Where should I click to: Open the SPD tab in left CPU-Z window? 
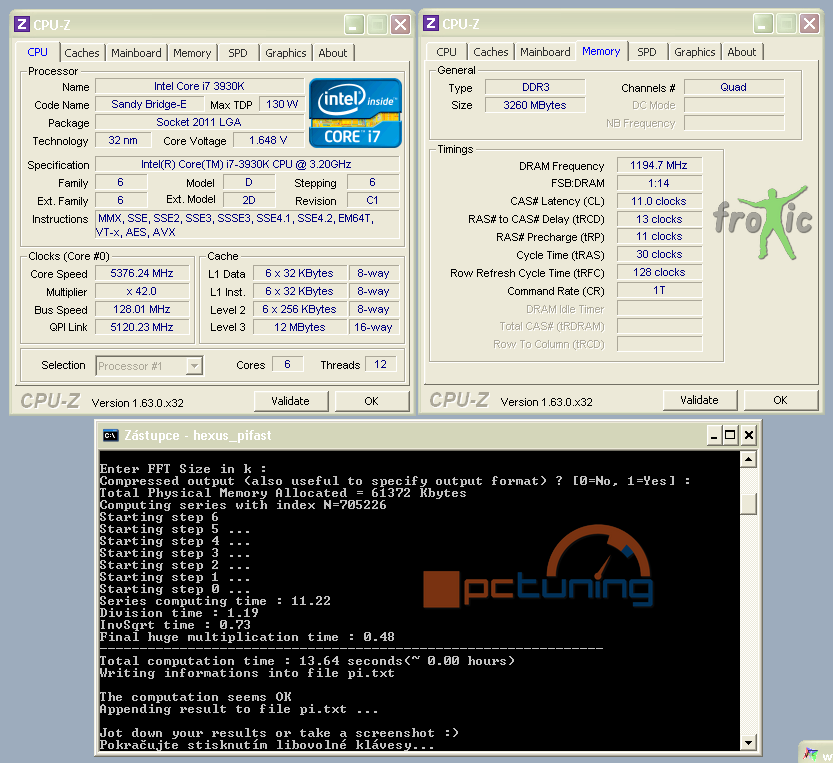[x=237, y=53]
